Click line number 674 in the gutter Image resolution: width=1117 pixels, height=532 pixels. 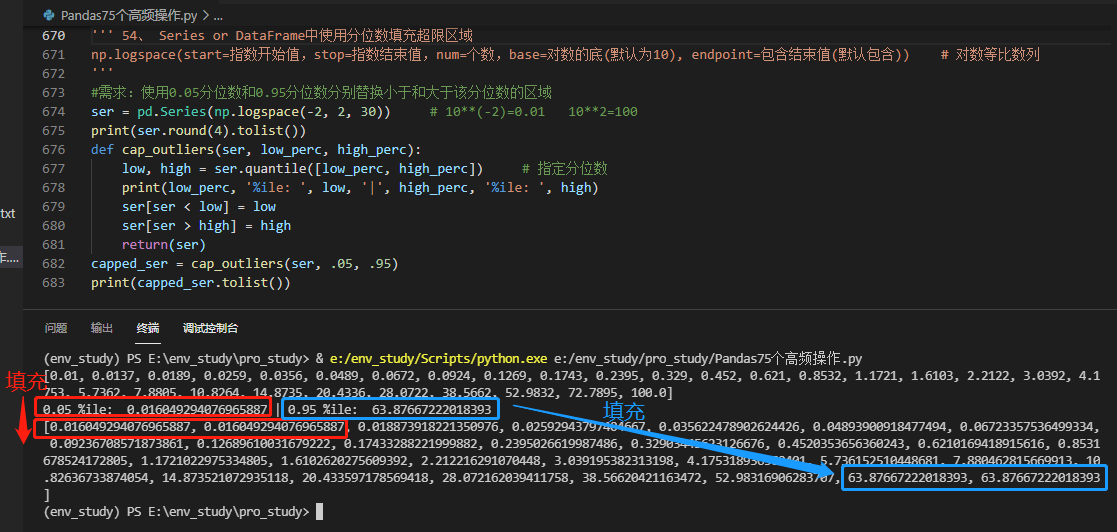click(x=54, y=112)
